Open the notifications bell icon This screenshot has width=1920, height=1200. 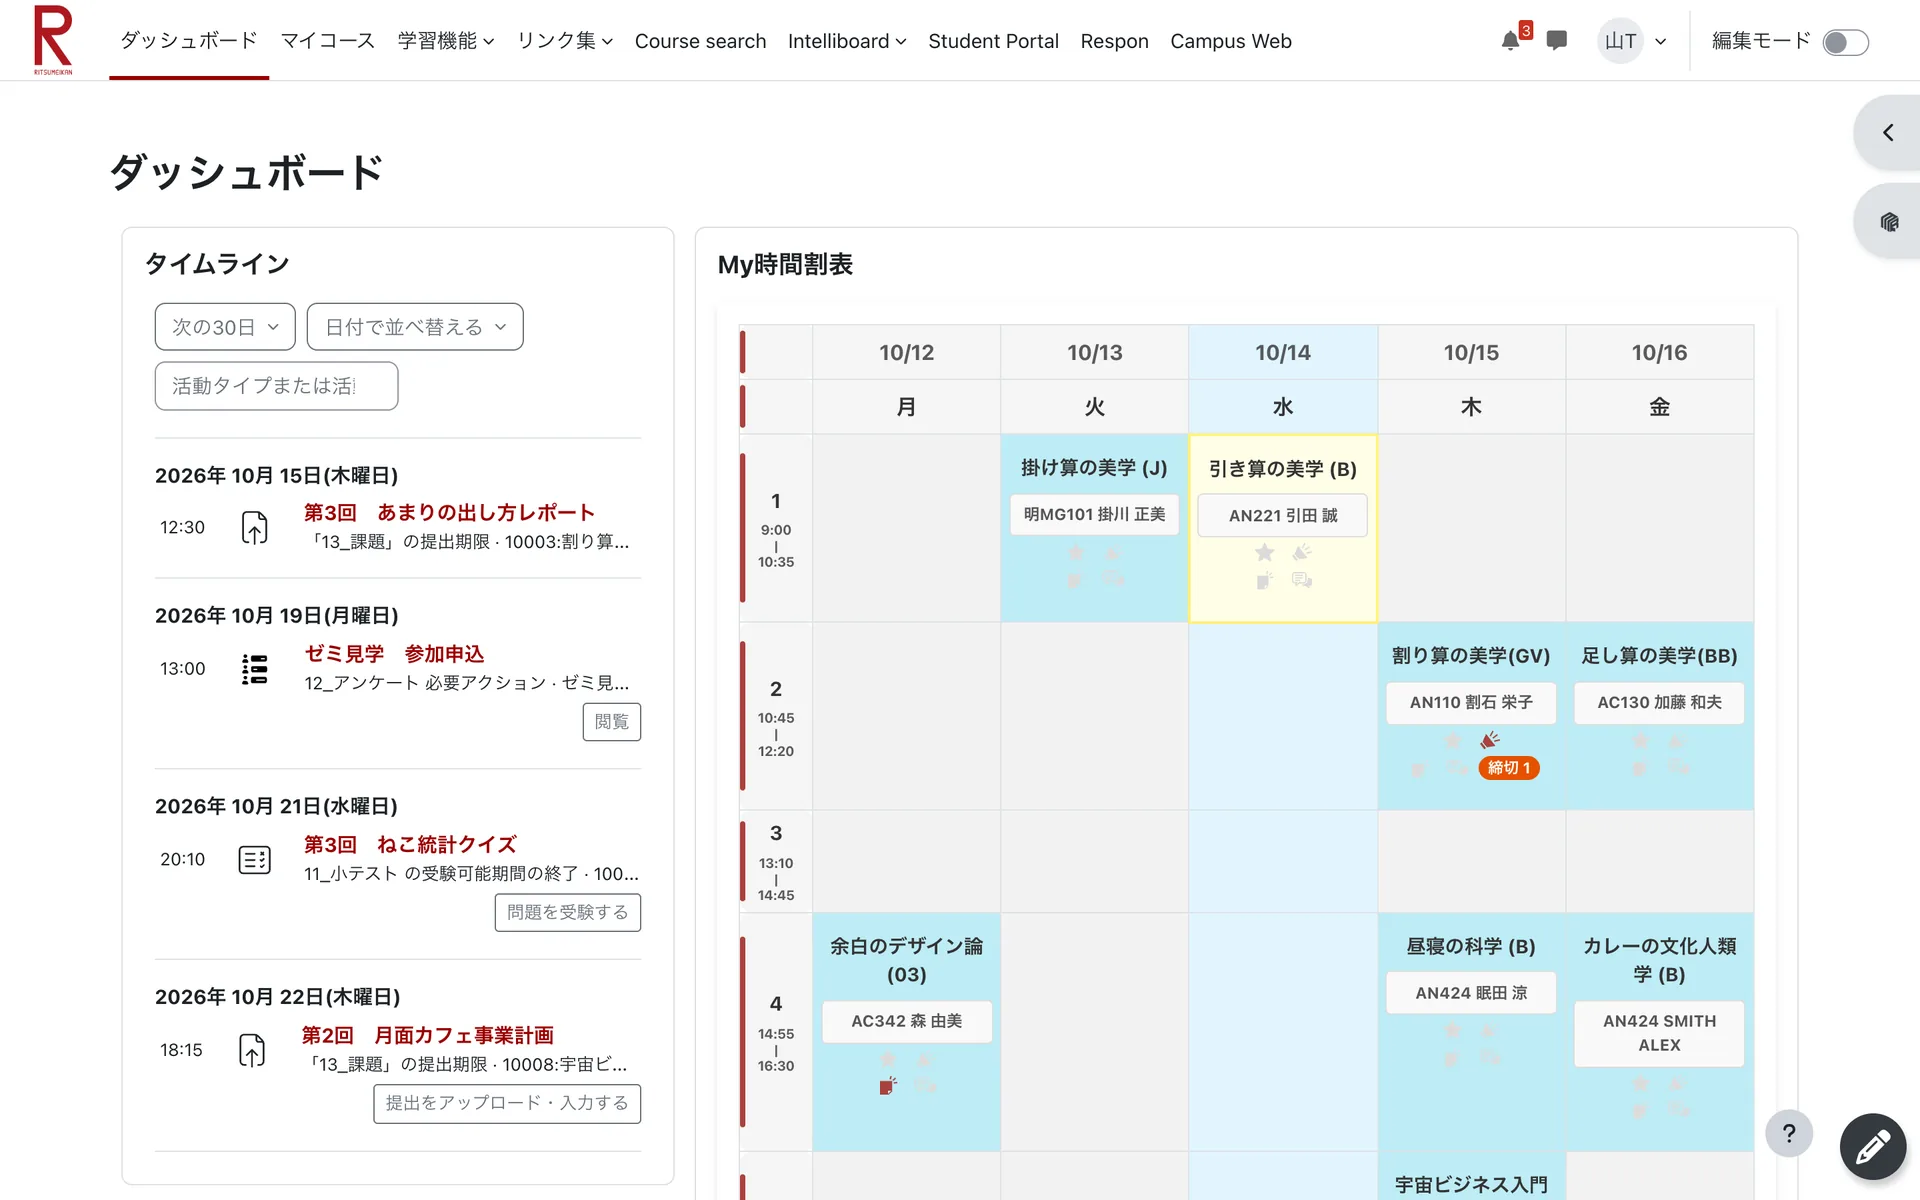pos(1510,41)
